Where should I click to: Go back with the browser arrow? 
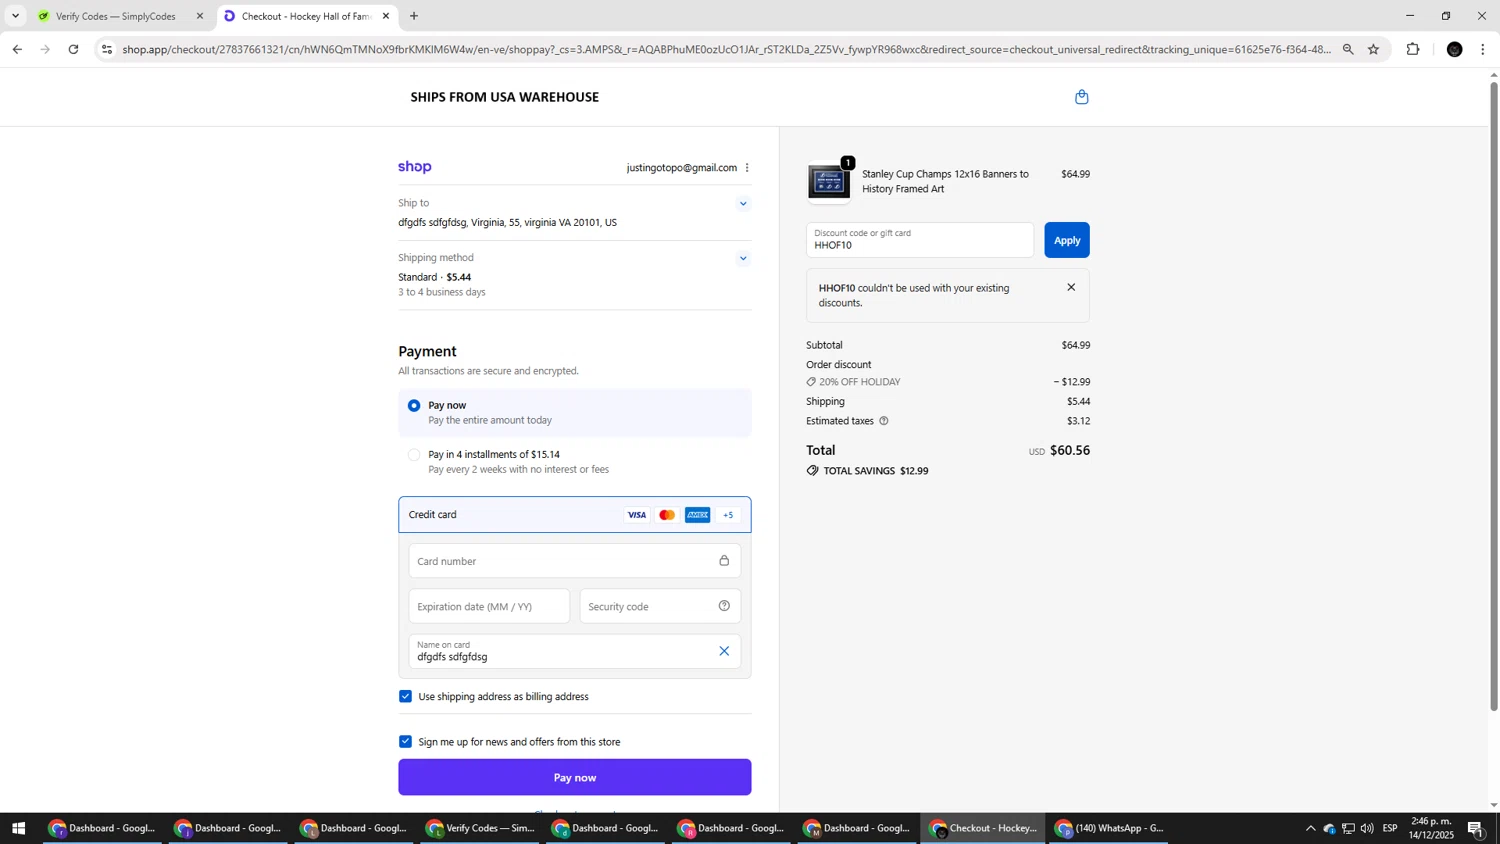(x=17, y=49)
